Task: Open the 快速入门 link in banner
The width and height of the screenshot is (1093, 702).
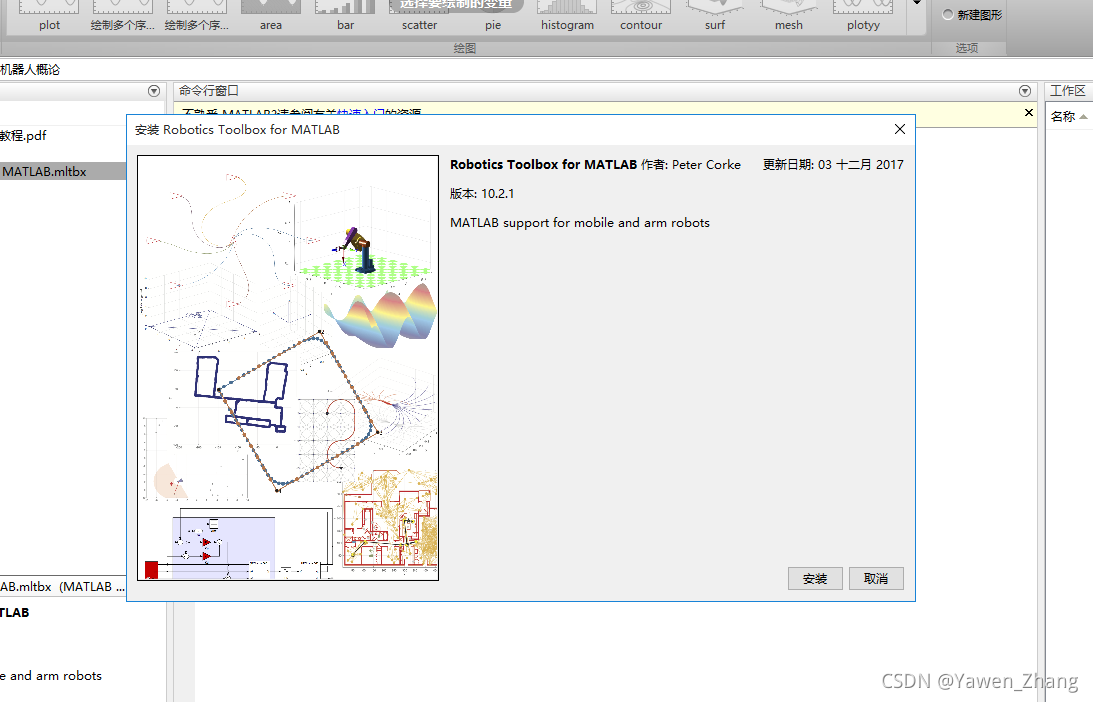Action: tap(360, 112)
